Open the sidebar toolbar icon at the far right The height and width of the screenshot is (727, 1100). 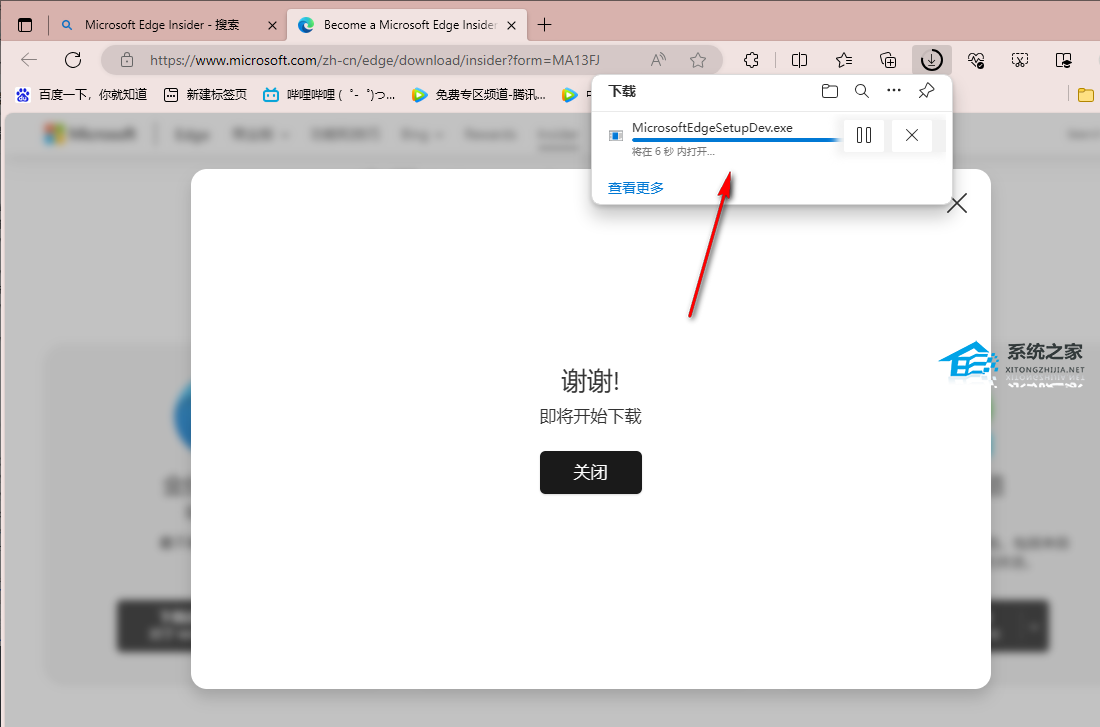(x=1064, y=60)
